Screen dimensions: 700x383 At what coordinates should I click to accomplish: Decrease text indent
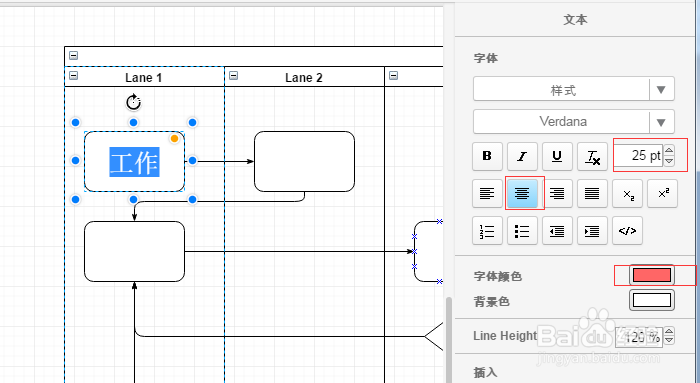pos(557,231)
